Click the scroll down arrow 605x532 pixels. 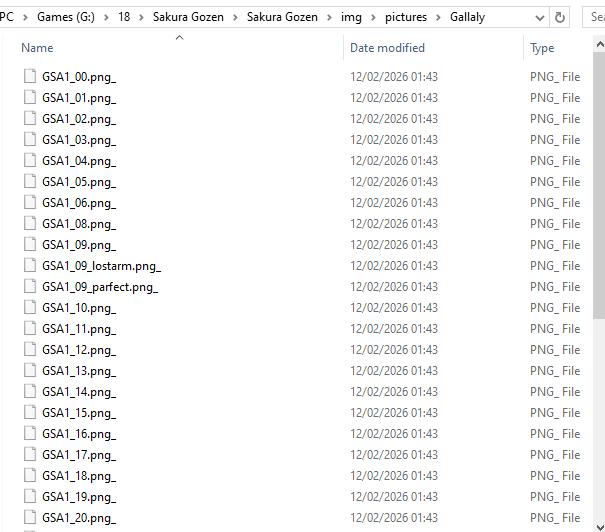[x=600, y=526]
